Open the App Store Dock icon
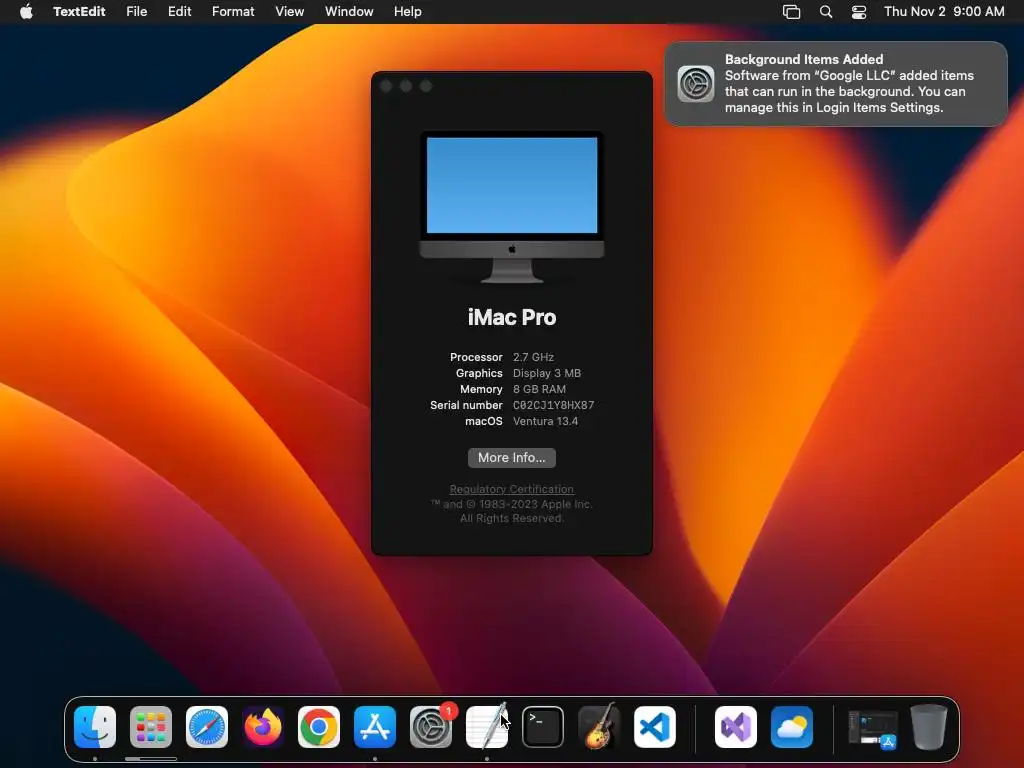This screenshot has width=1024, height=768. click(x=375, y=726)
